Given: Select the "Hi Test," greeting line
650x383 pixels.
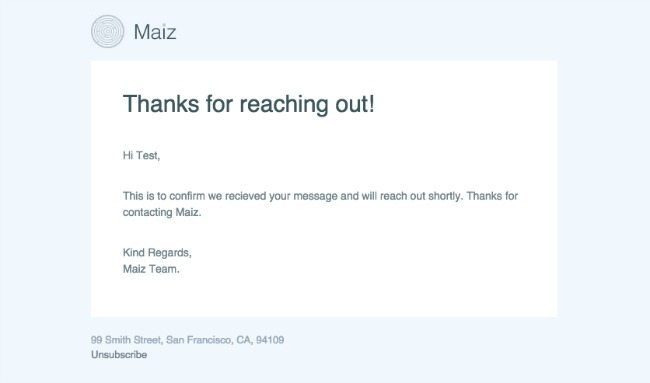Looking at the screenshot, I should (141, 155).
